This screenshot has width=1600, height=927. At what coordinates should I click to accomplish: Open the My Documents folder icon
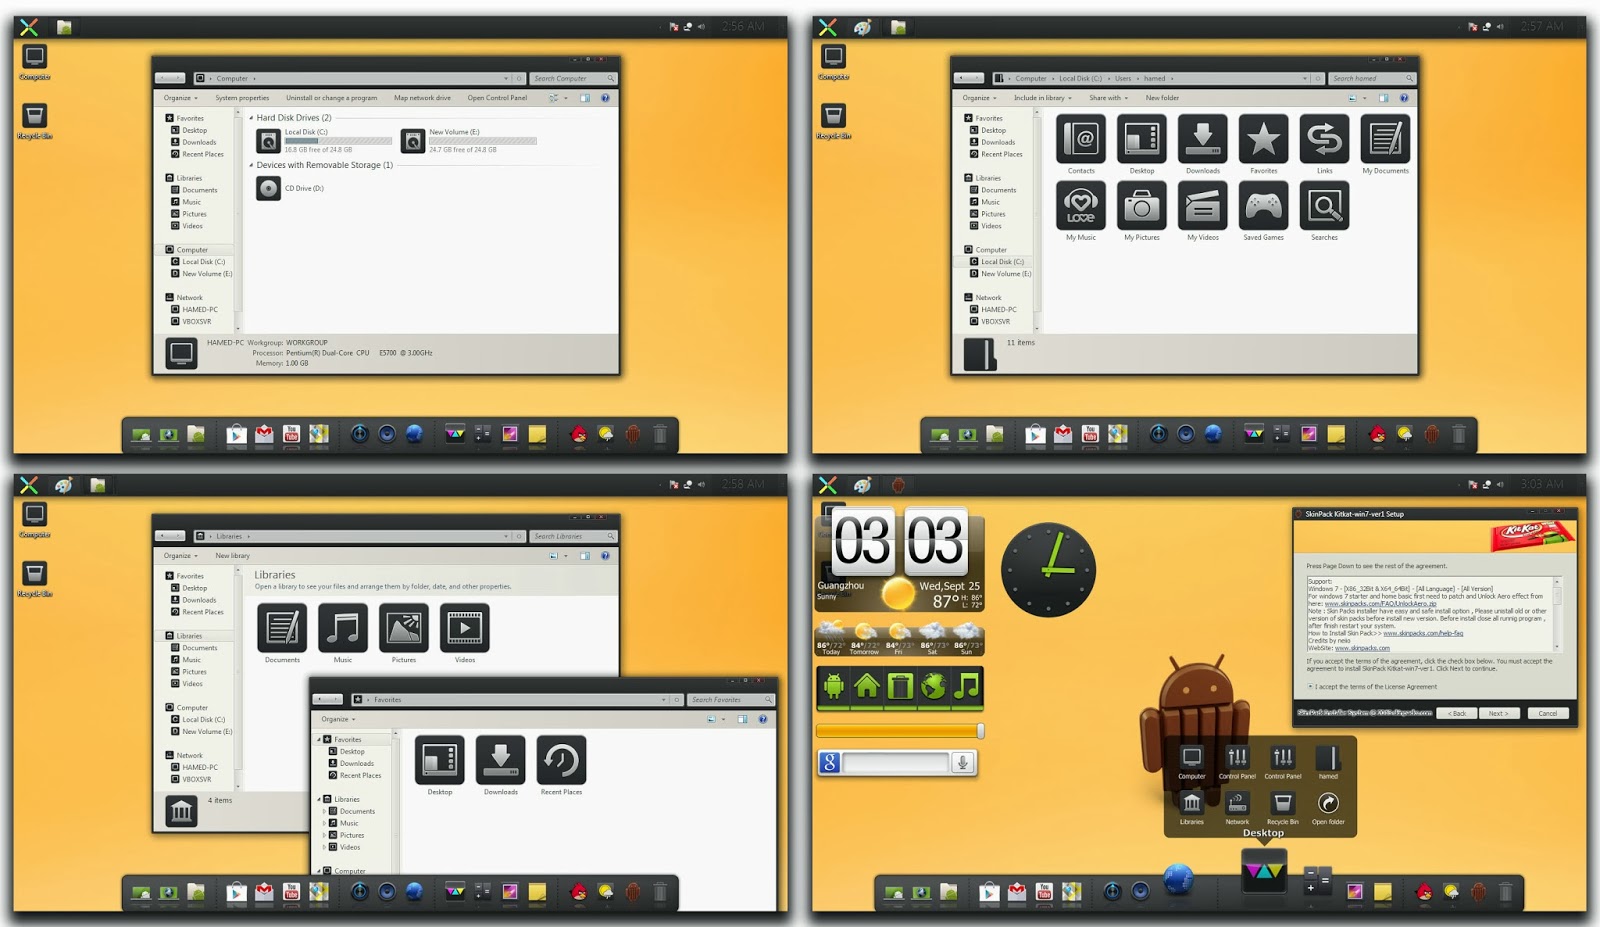pos(1386,139)
